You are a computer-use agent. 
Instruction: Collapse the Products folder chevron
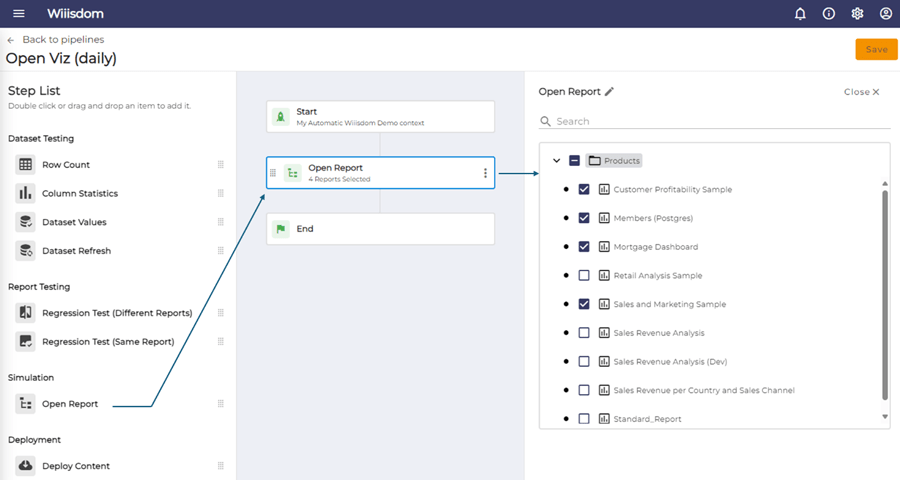pyautogui.click(x=556, y=160)
